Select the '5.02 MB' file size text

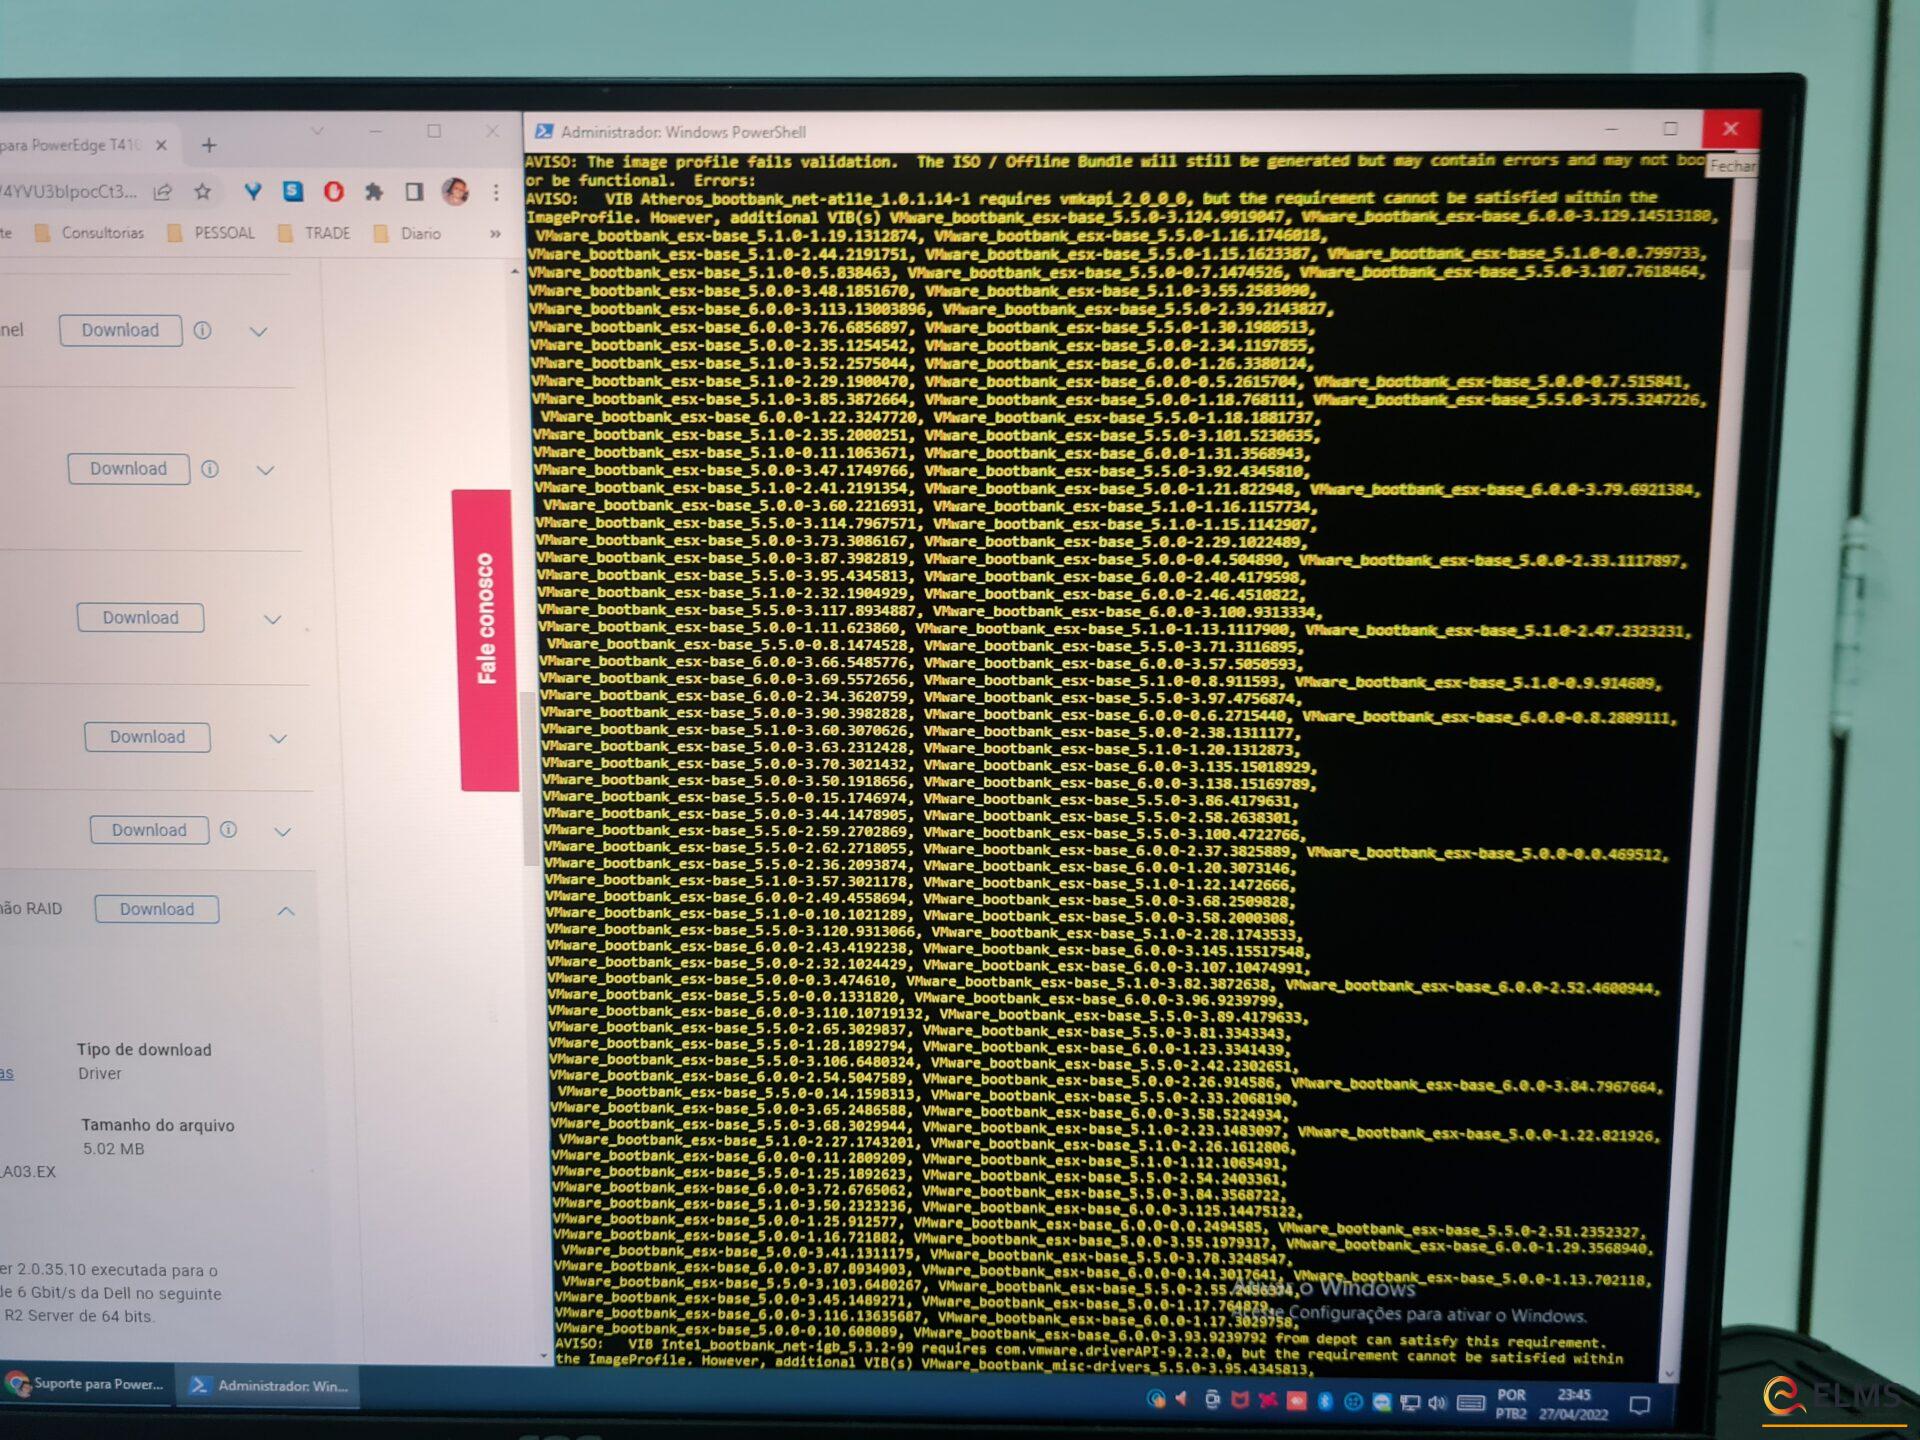113,1149
